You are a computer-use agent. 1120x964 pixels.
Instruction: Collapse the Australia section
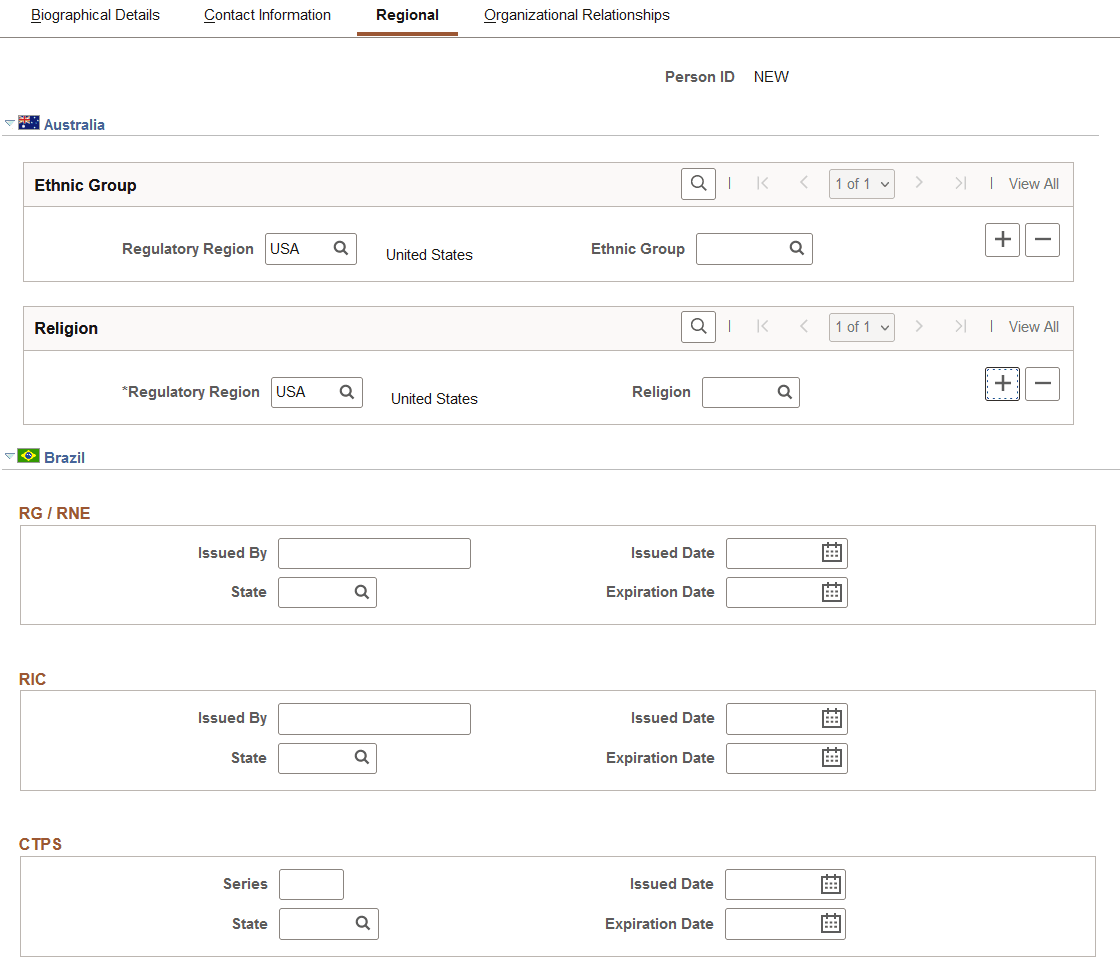pyautogui.click(x=9, y=124)
